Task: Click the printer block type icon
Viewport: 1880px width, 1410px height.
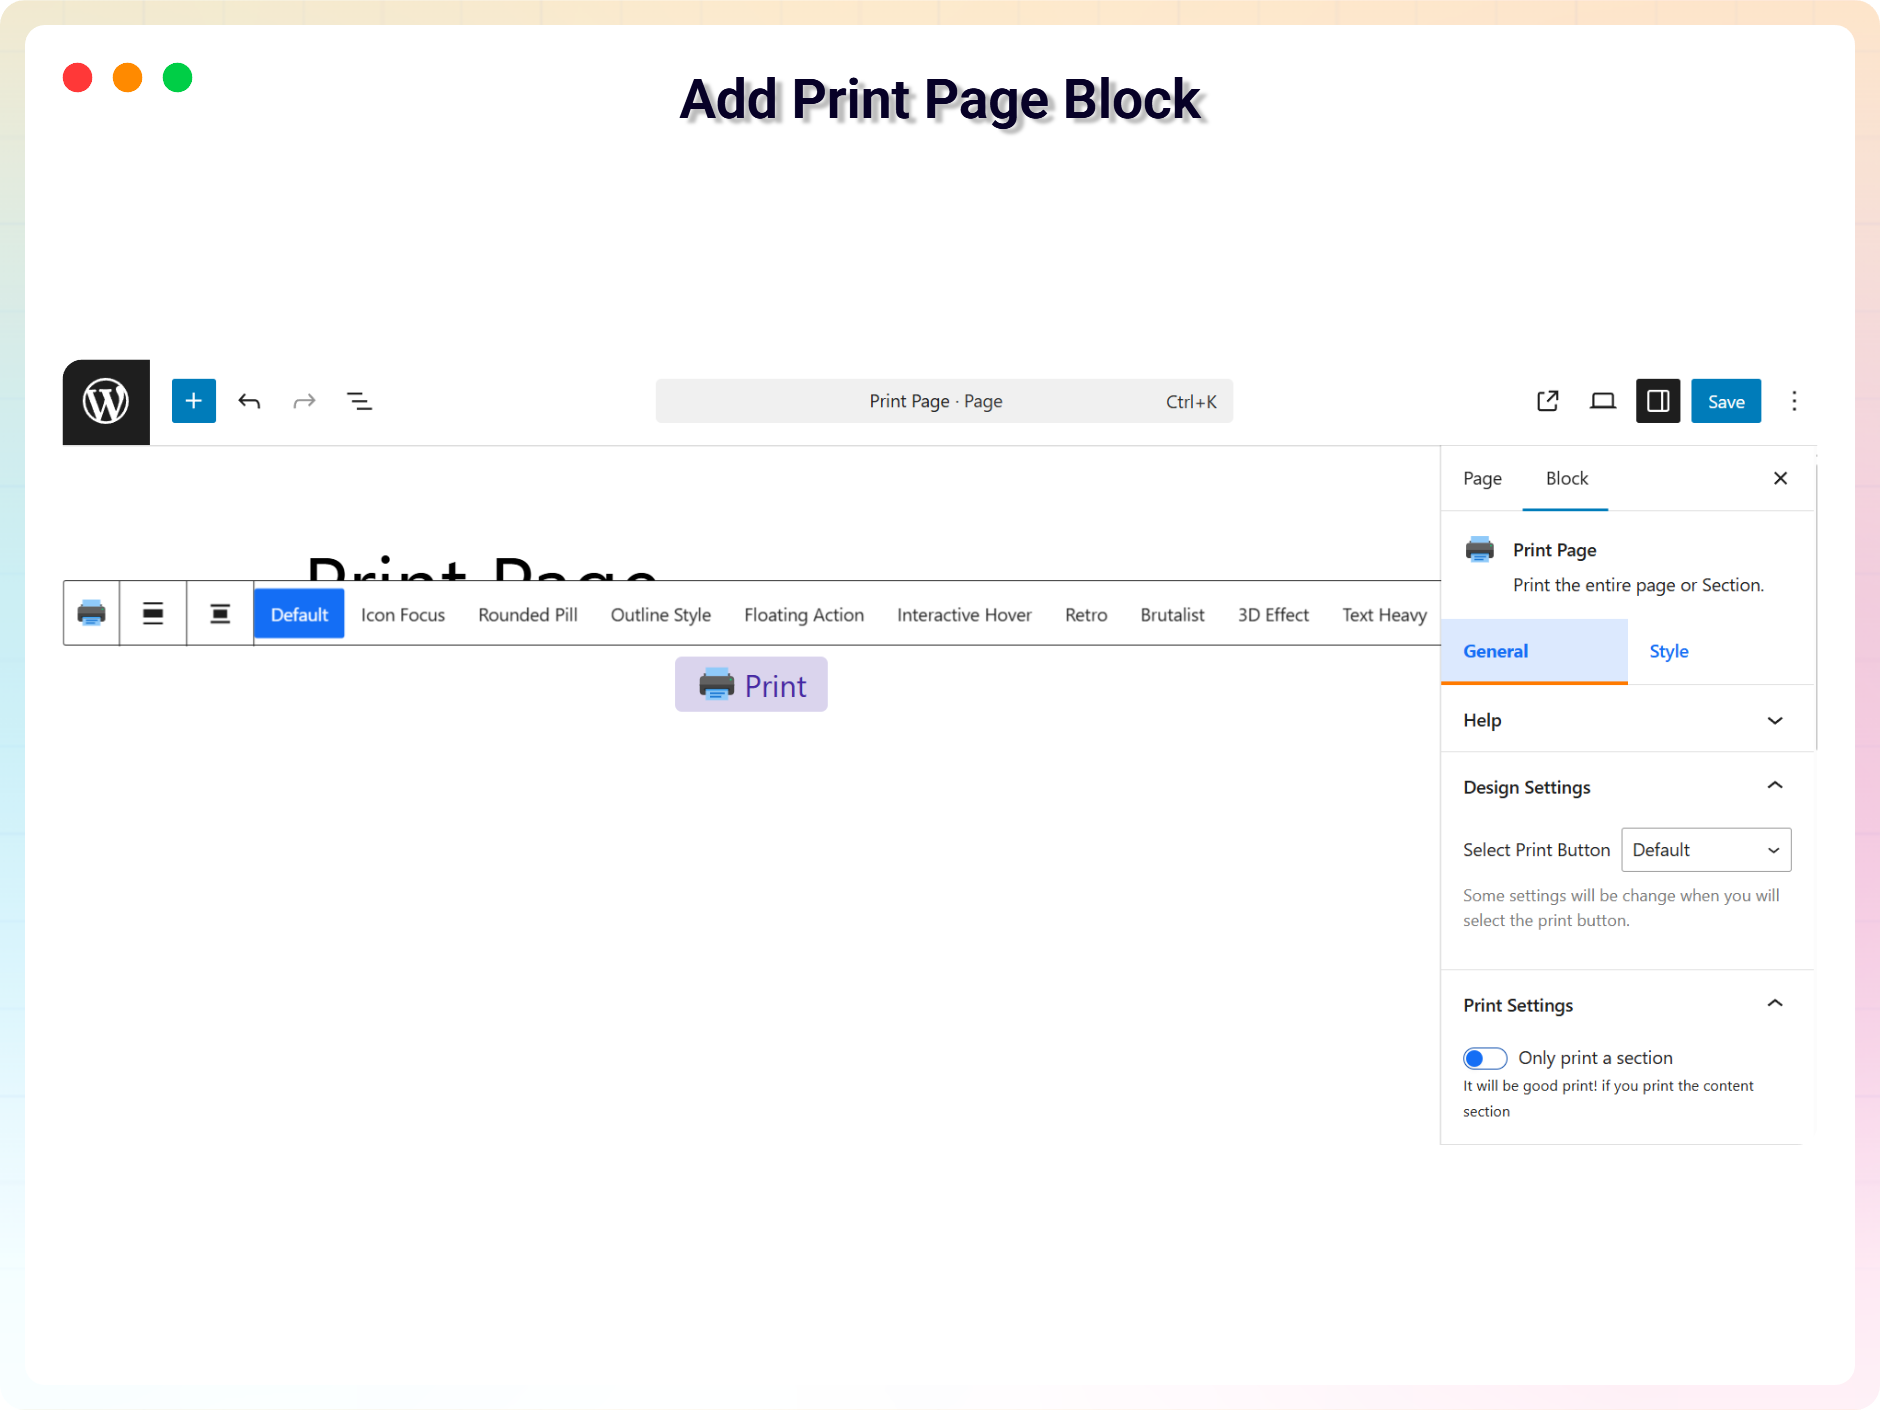Action: click(x=92, y=614)
